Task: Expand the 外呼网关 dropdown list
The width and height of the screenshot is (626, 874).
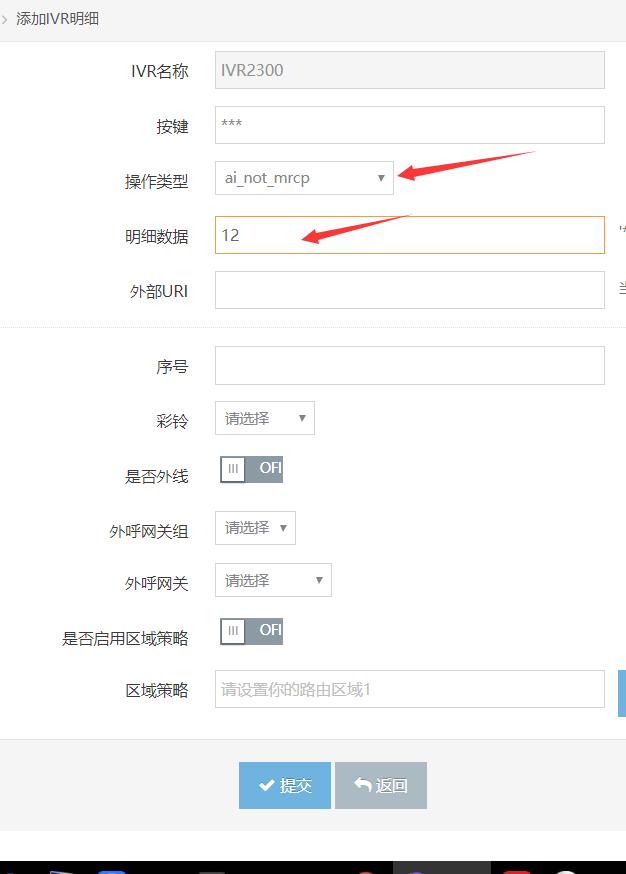Action: (273, 580)
